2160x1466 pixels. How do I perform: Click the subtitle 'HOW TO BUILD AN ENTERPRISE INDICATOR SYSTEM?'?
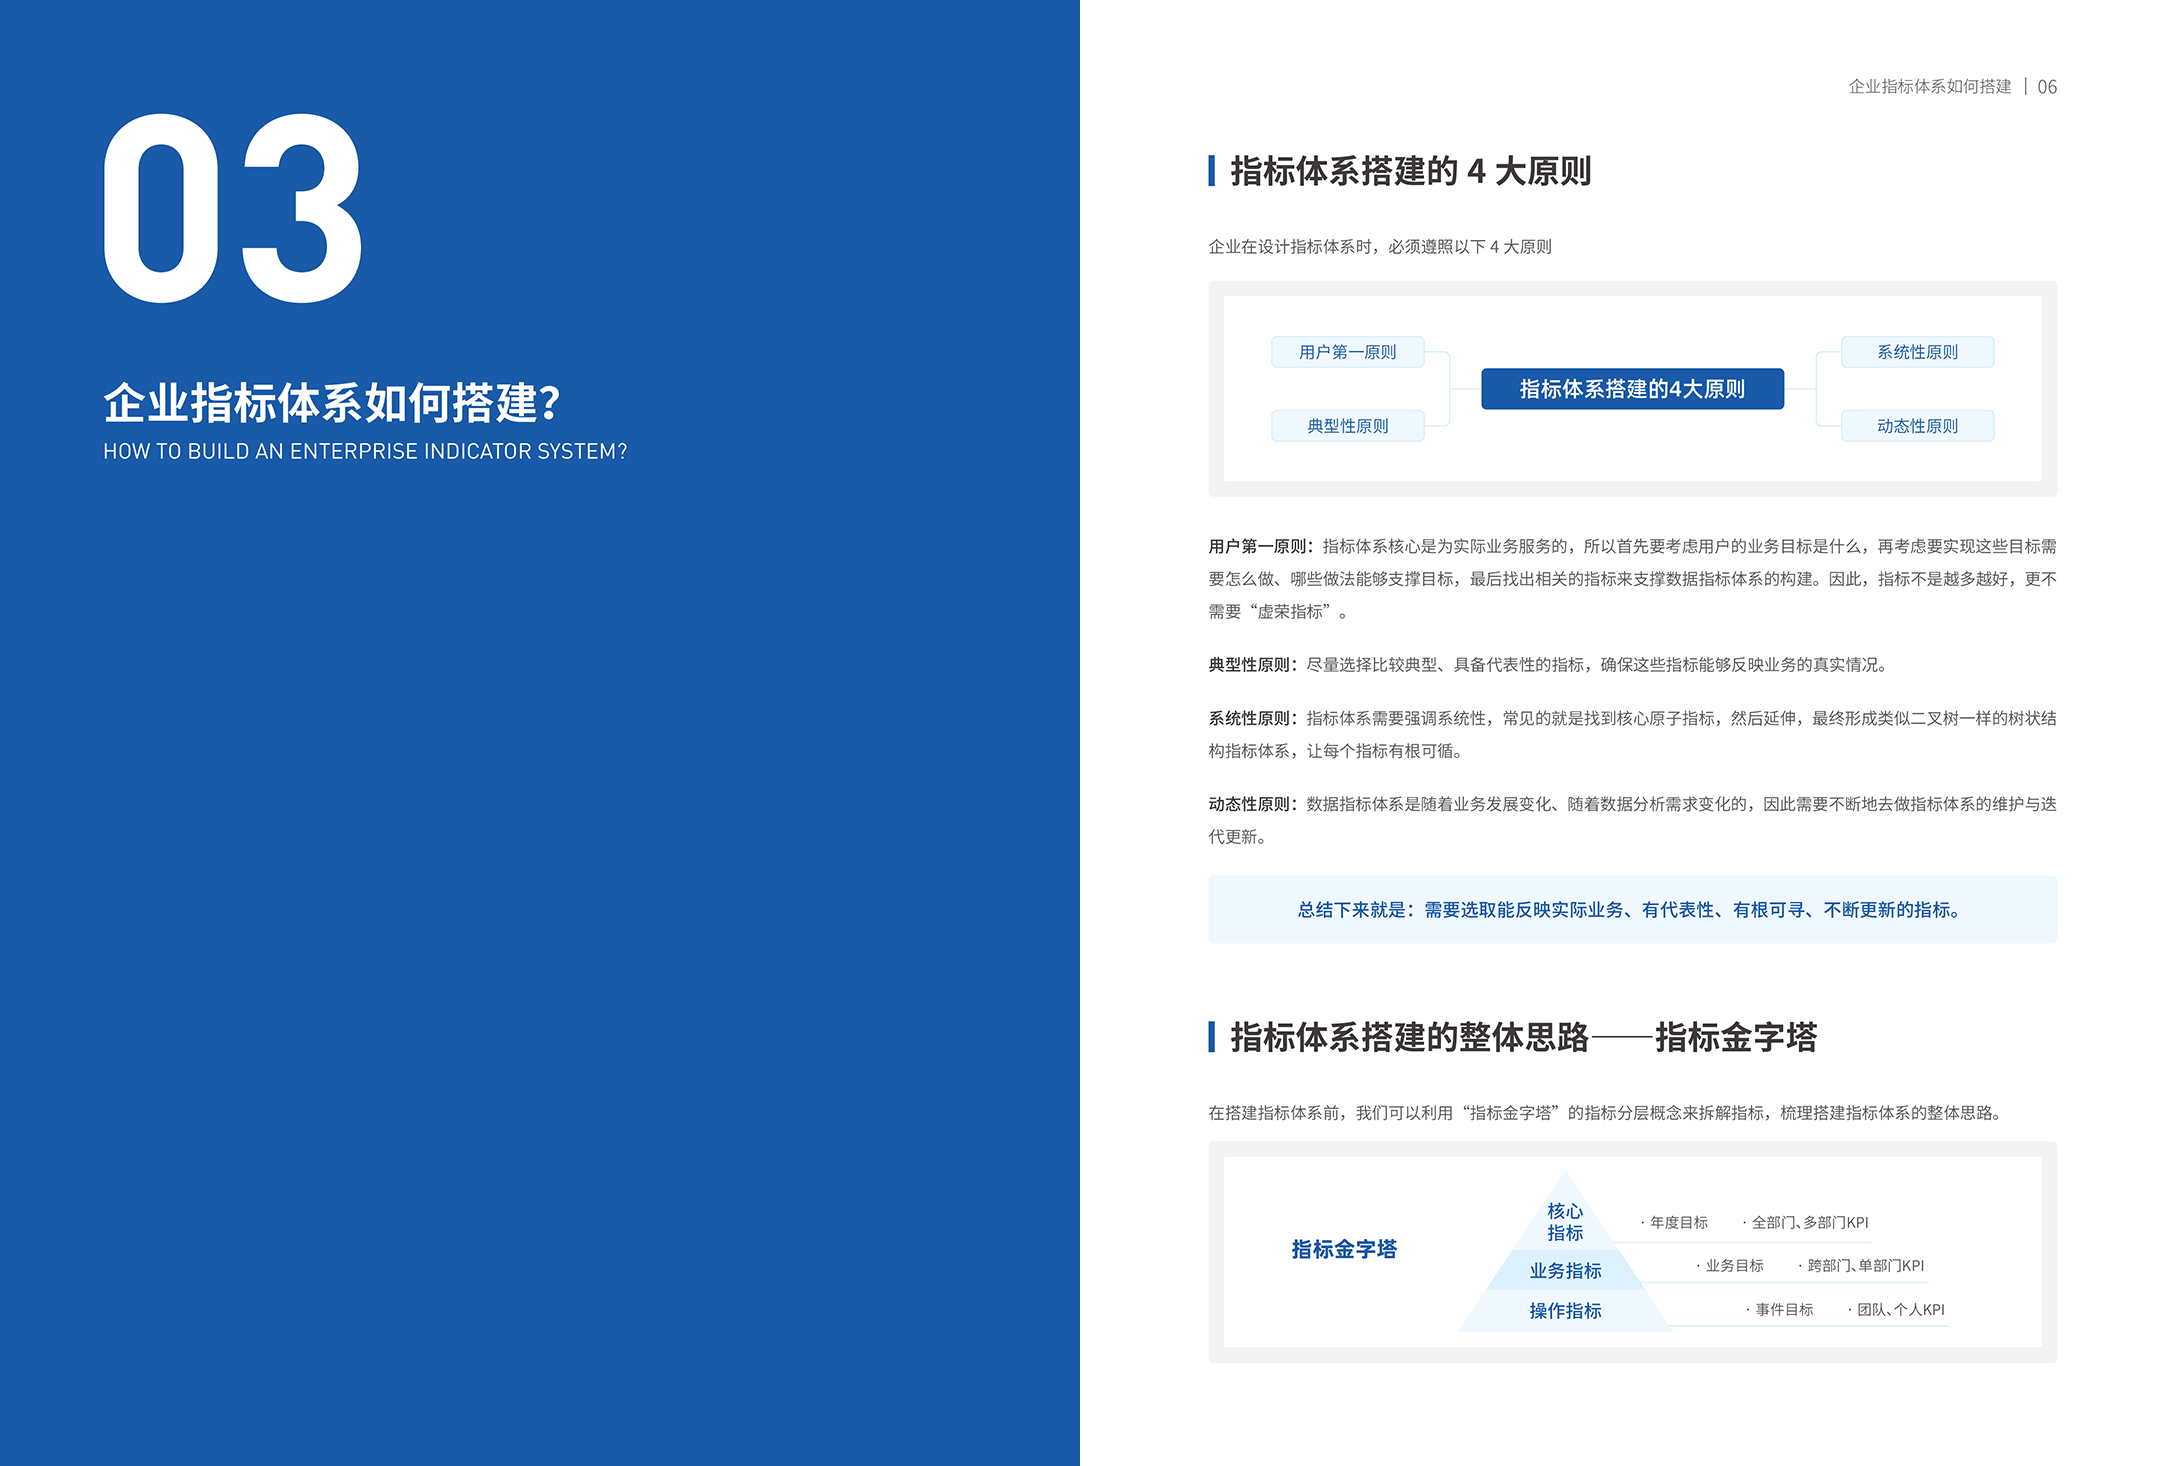(365, 452)
